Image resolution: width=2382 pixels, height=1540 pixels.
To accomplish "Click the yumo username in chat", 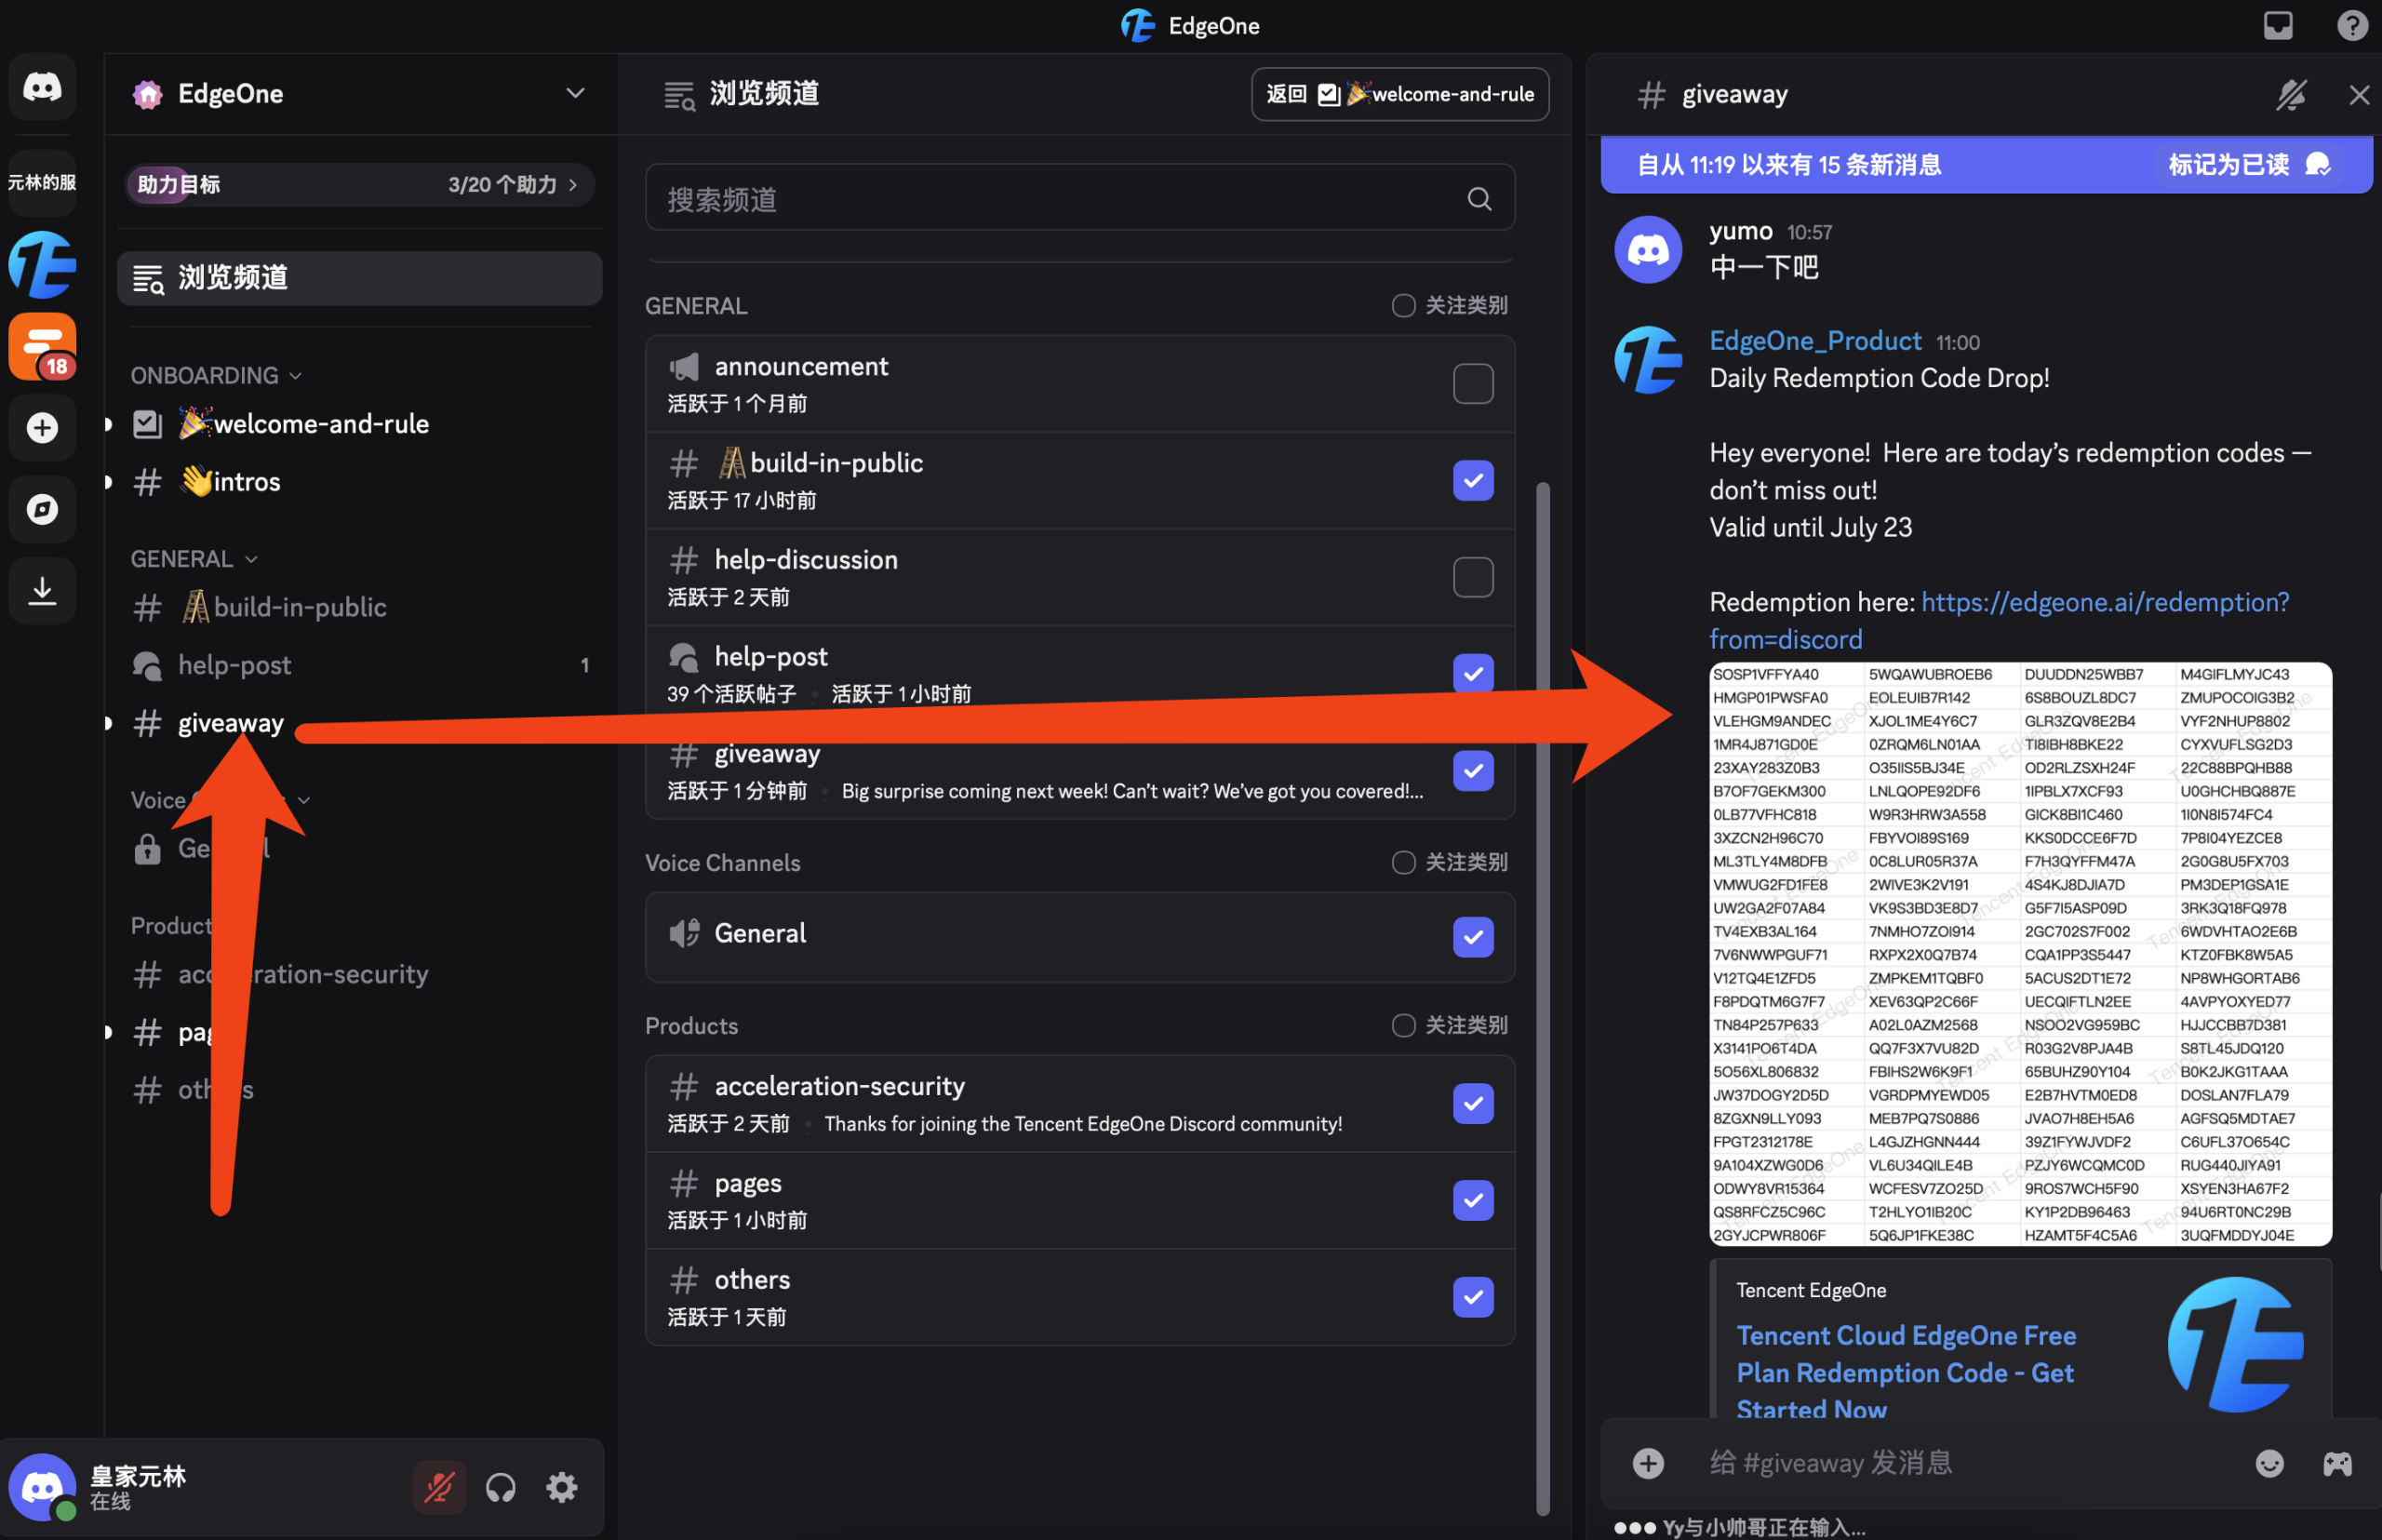I will click(1740, 231).
